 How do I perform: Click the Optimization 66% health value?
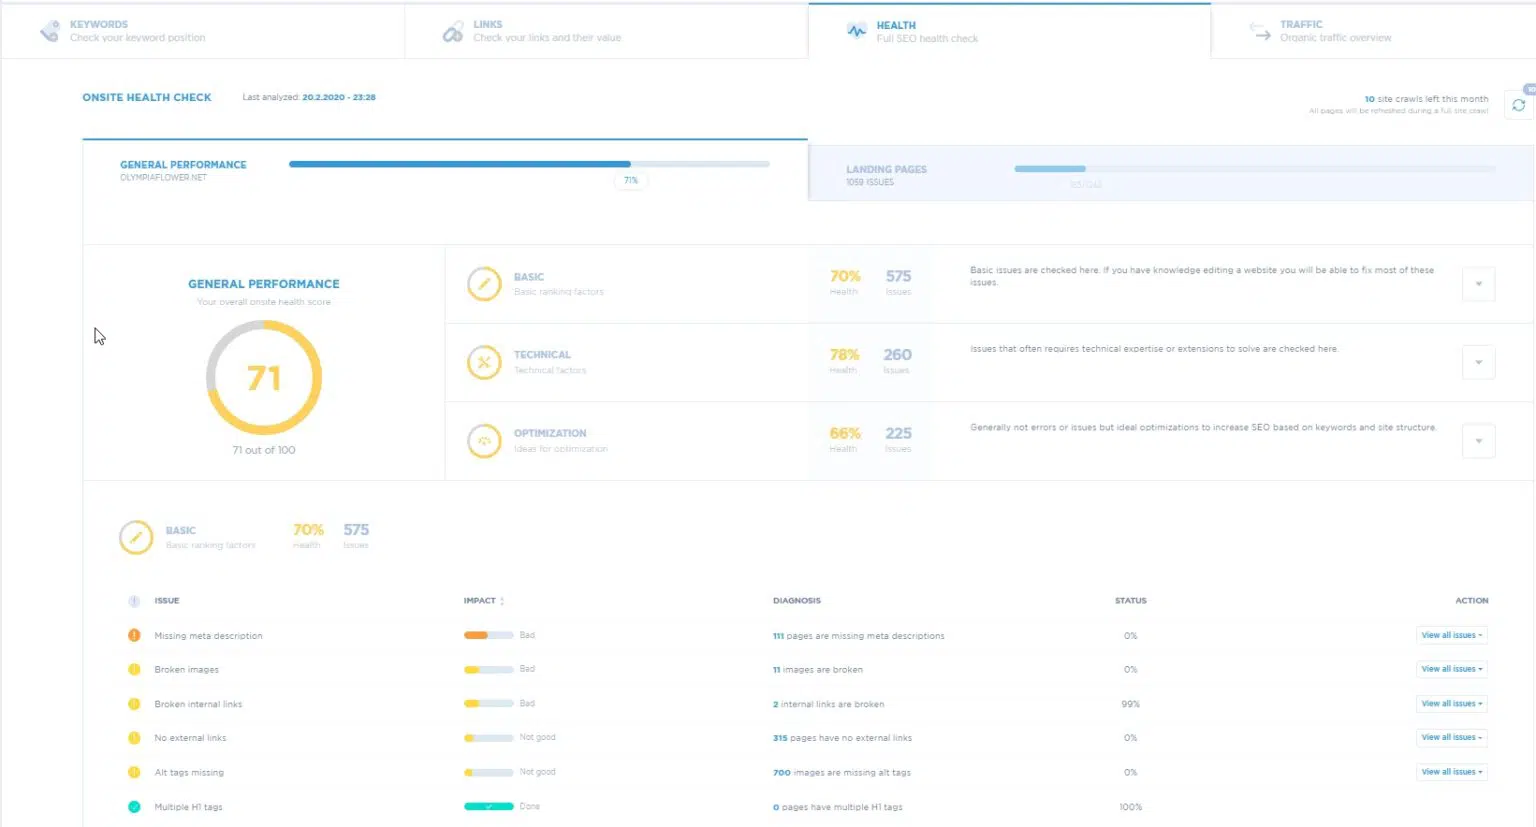845,433
